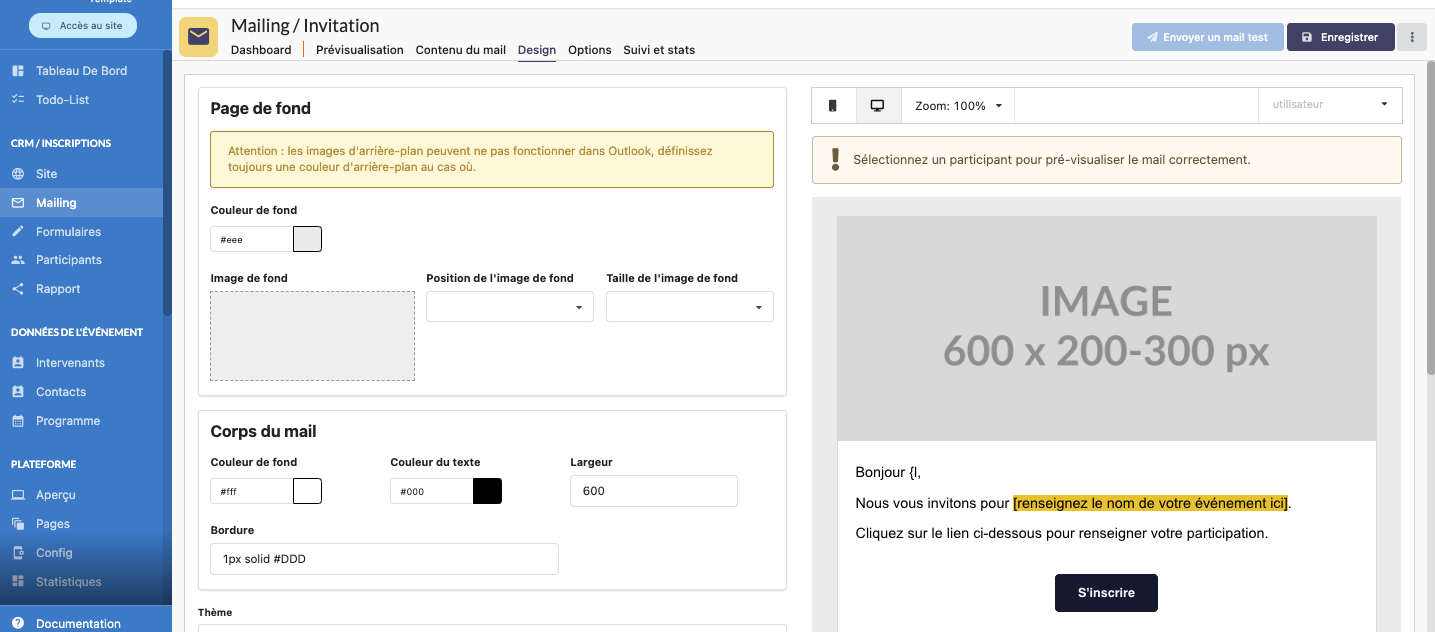1435x632 pixels.
Task: Switch to desktop preview icon
Action: pos(878,105)
